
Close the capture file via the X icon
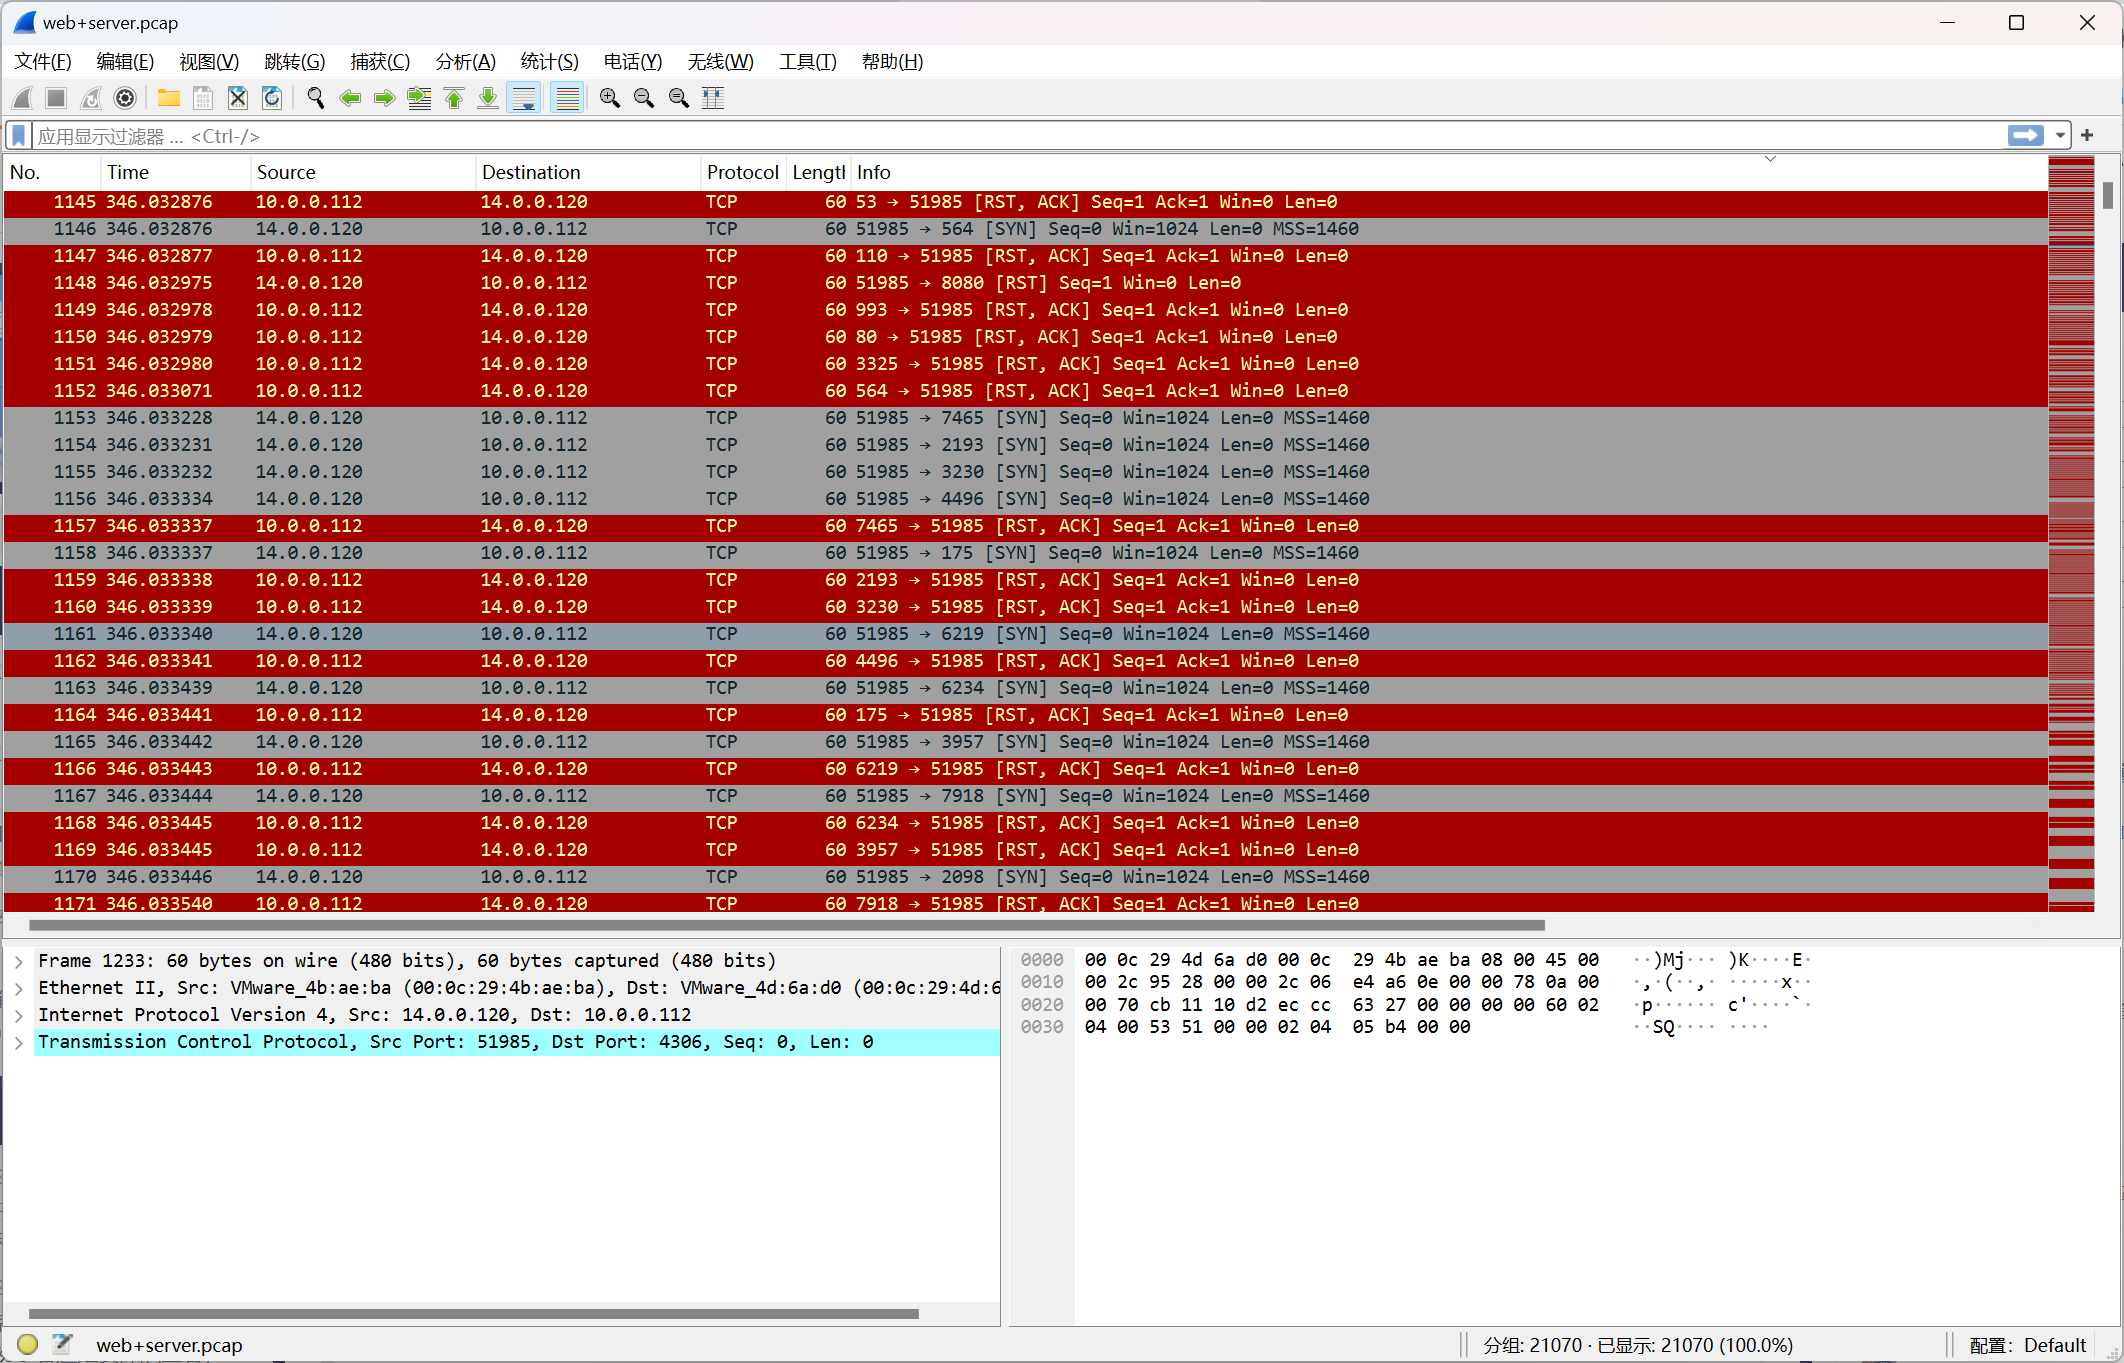coord(237,98)
